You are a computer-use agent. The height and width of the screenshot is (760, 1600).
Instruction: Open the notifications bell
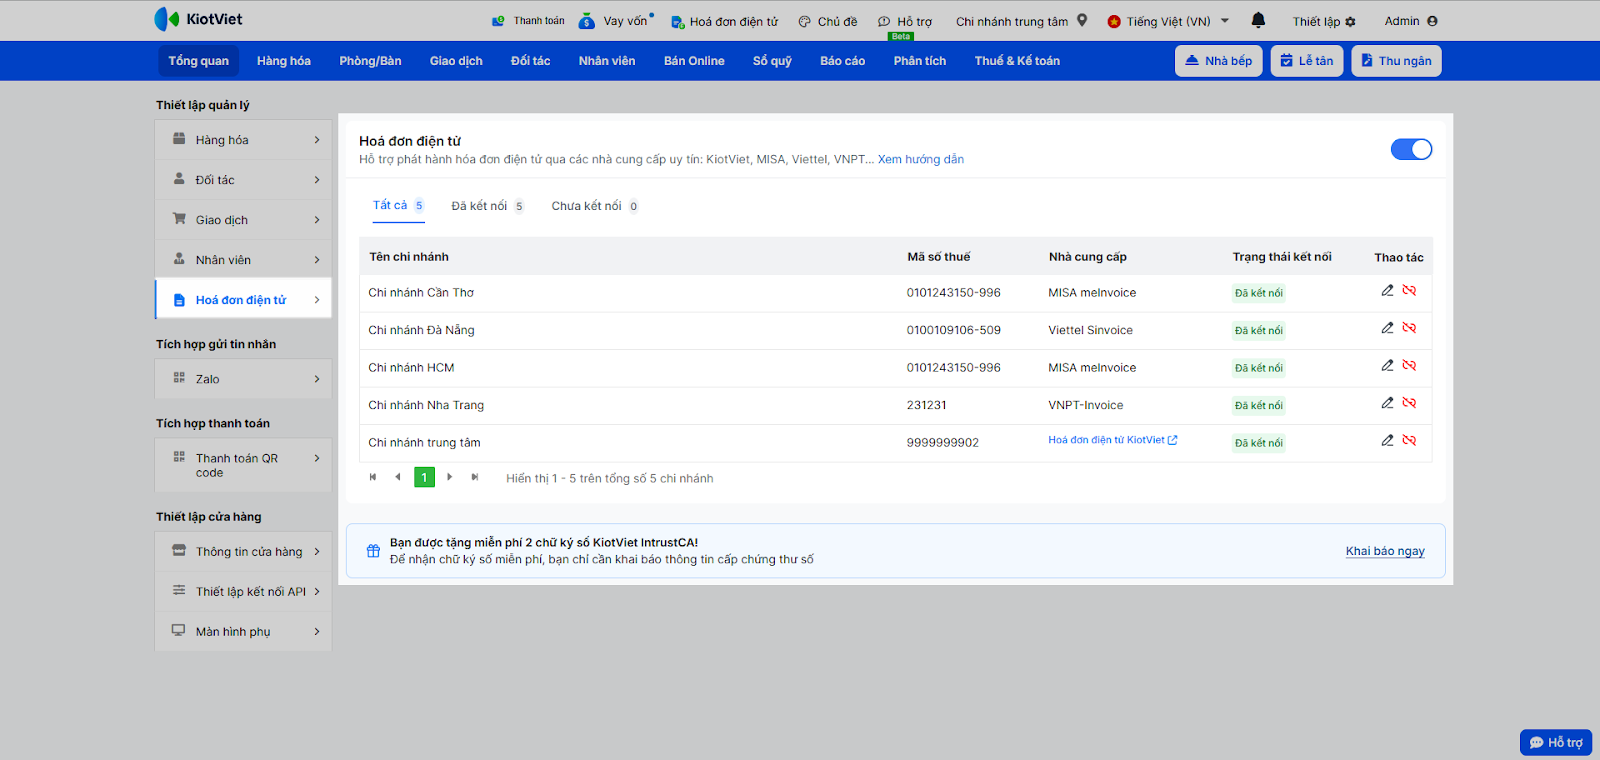tap(1258, 20)
